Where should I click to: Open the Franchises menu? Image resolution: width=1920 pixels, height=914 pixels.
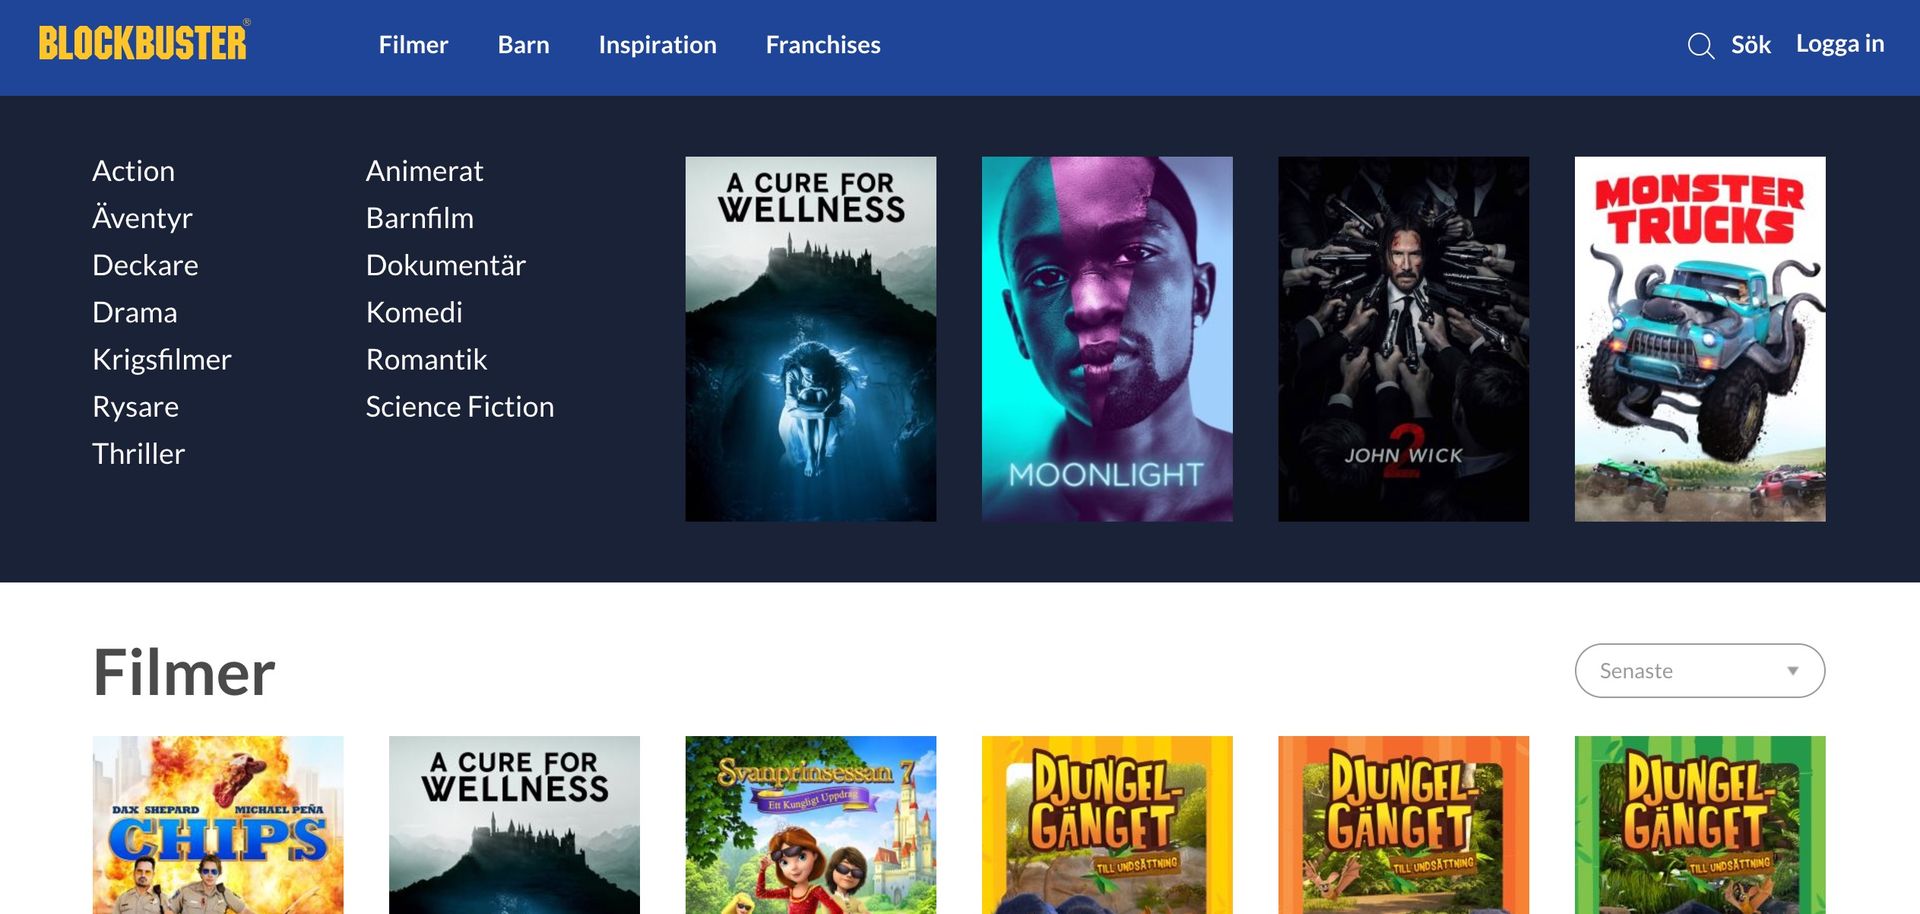click(x=823, y=45)
